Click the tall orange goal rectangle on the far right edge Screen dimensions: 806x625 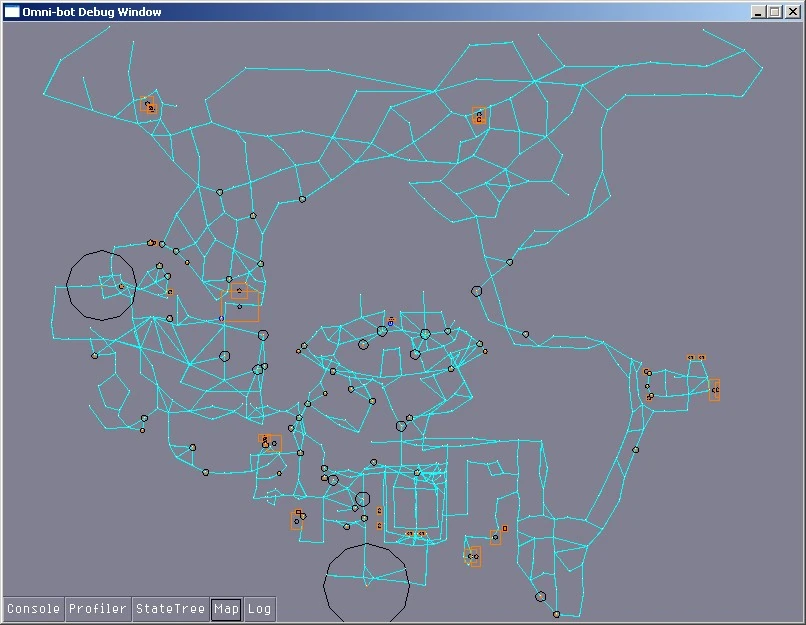pyautogui.click(x=717, y=388)
